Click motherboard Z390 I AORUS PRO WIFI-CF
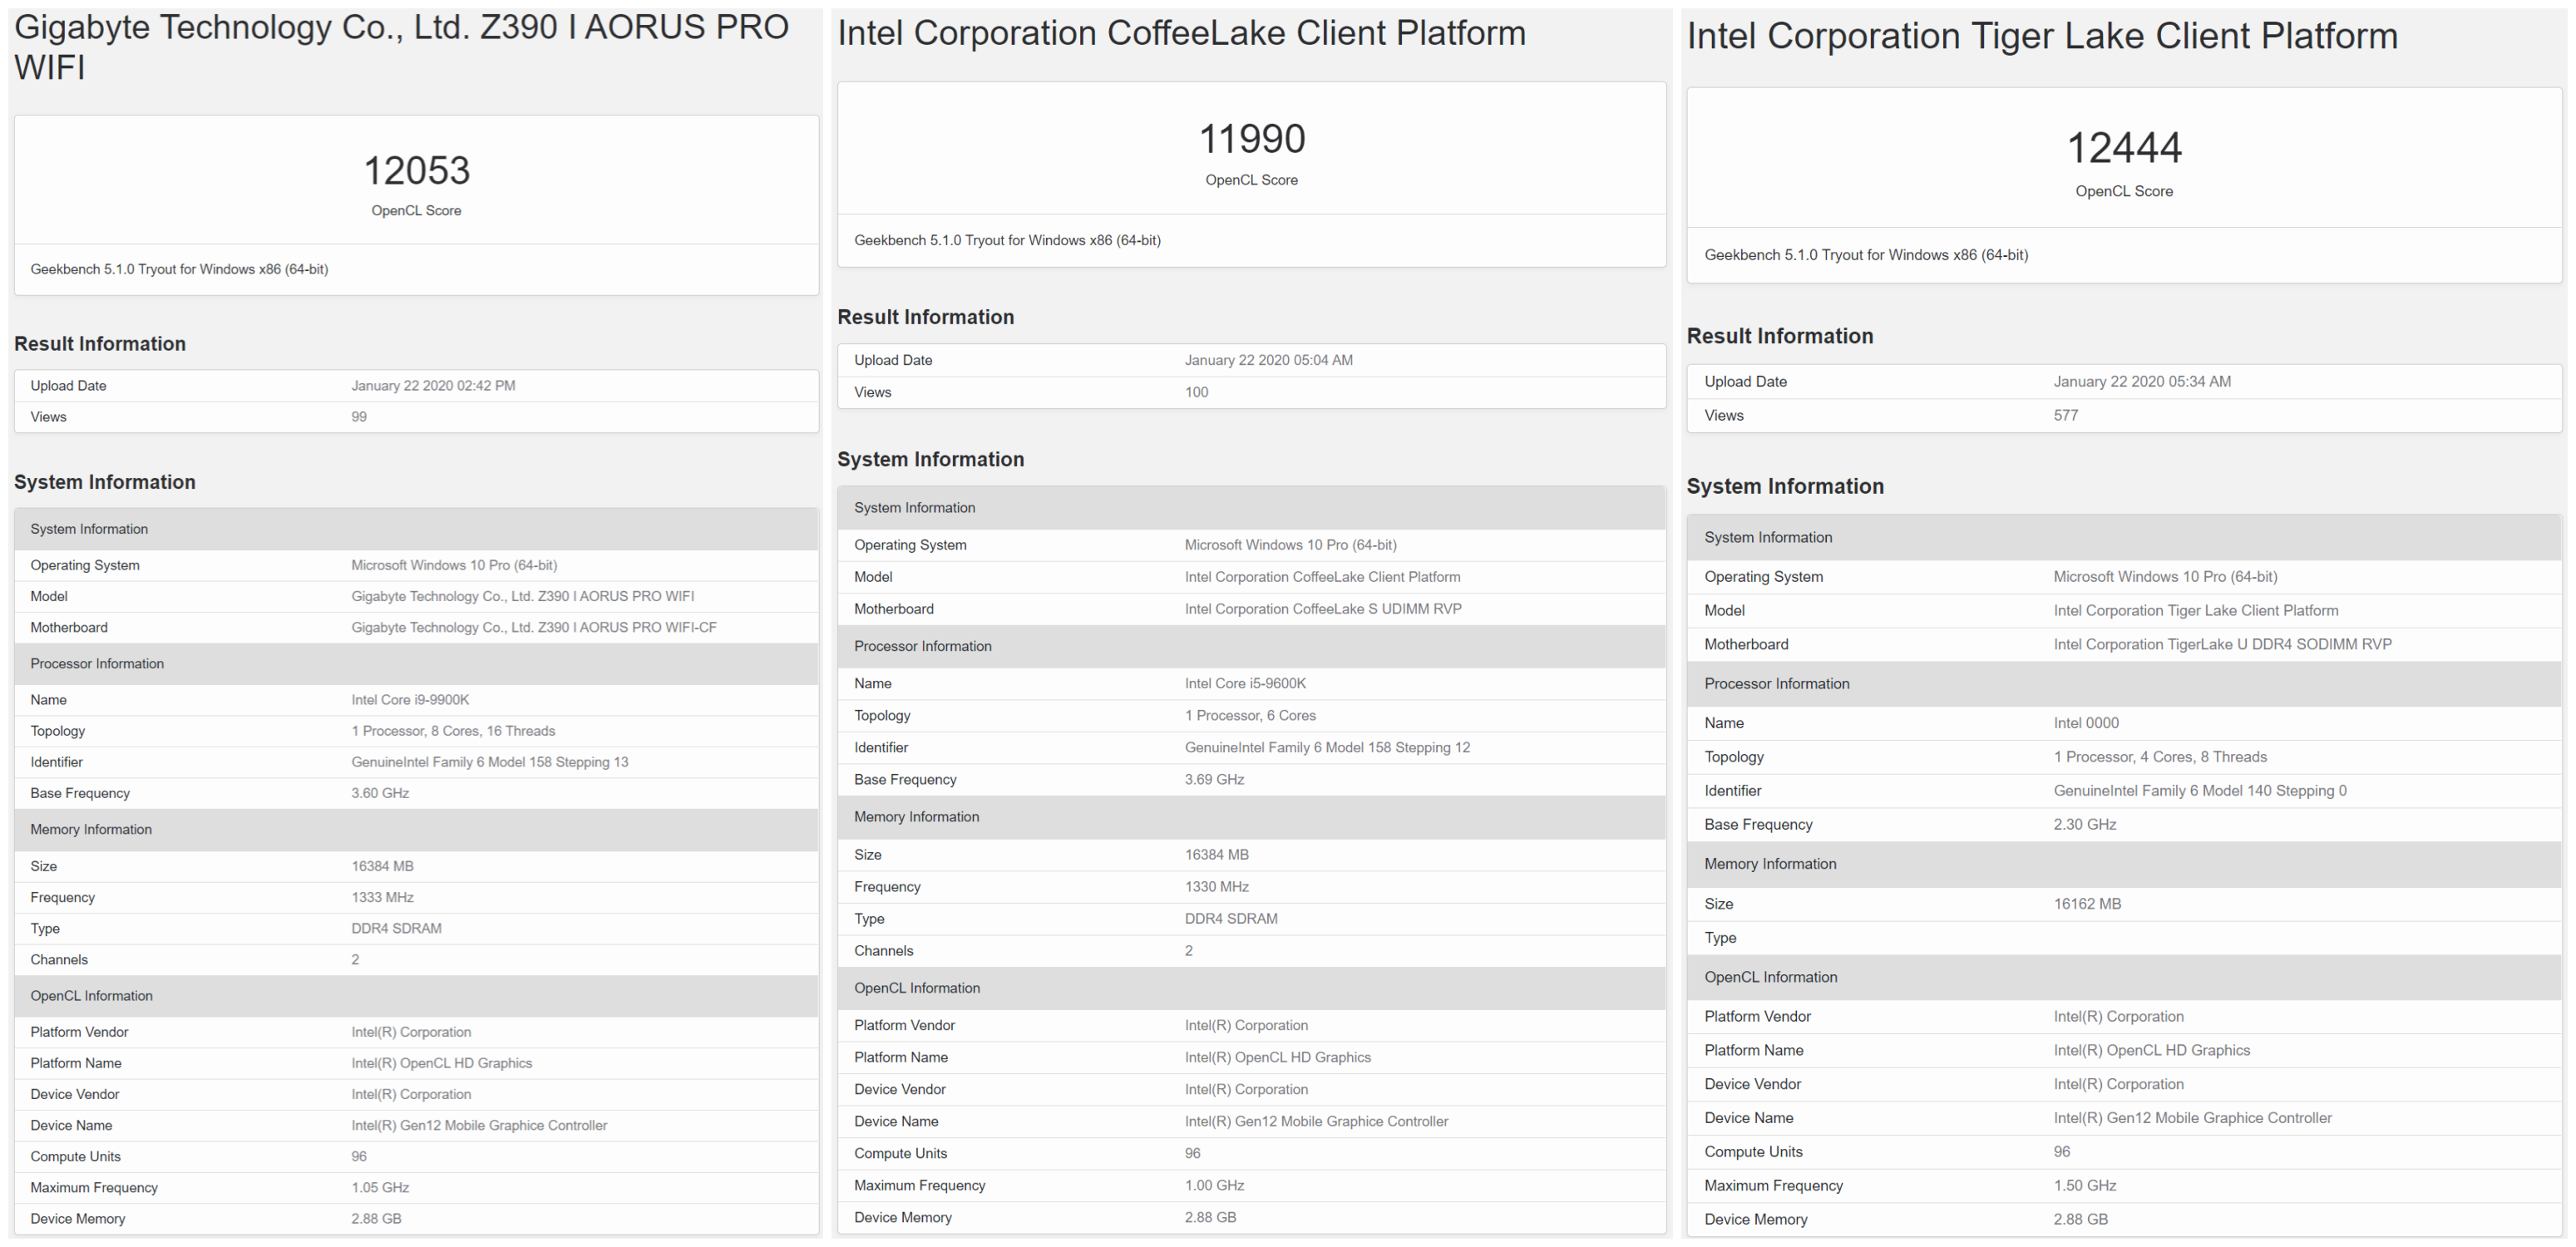 point(534,627)
